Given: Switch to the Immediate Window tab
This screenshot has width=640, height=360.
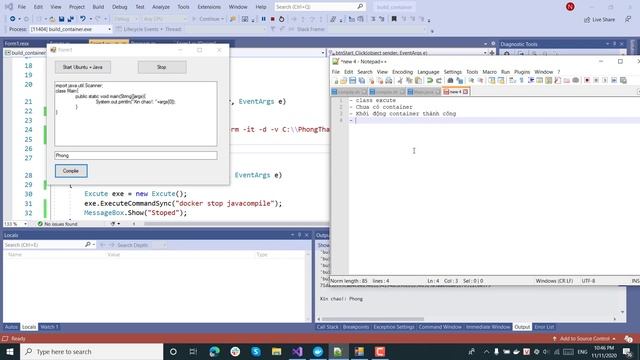Looking at the screenshot, I should point(488,327).
